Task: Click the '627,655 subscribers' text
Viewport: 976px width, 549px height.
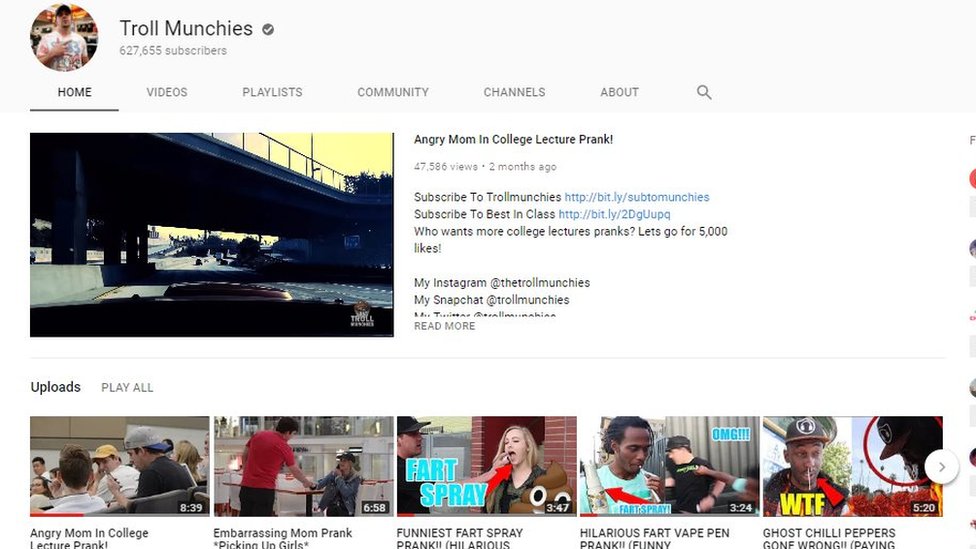Action: tap(173, 50)
